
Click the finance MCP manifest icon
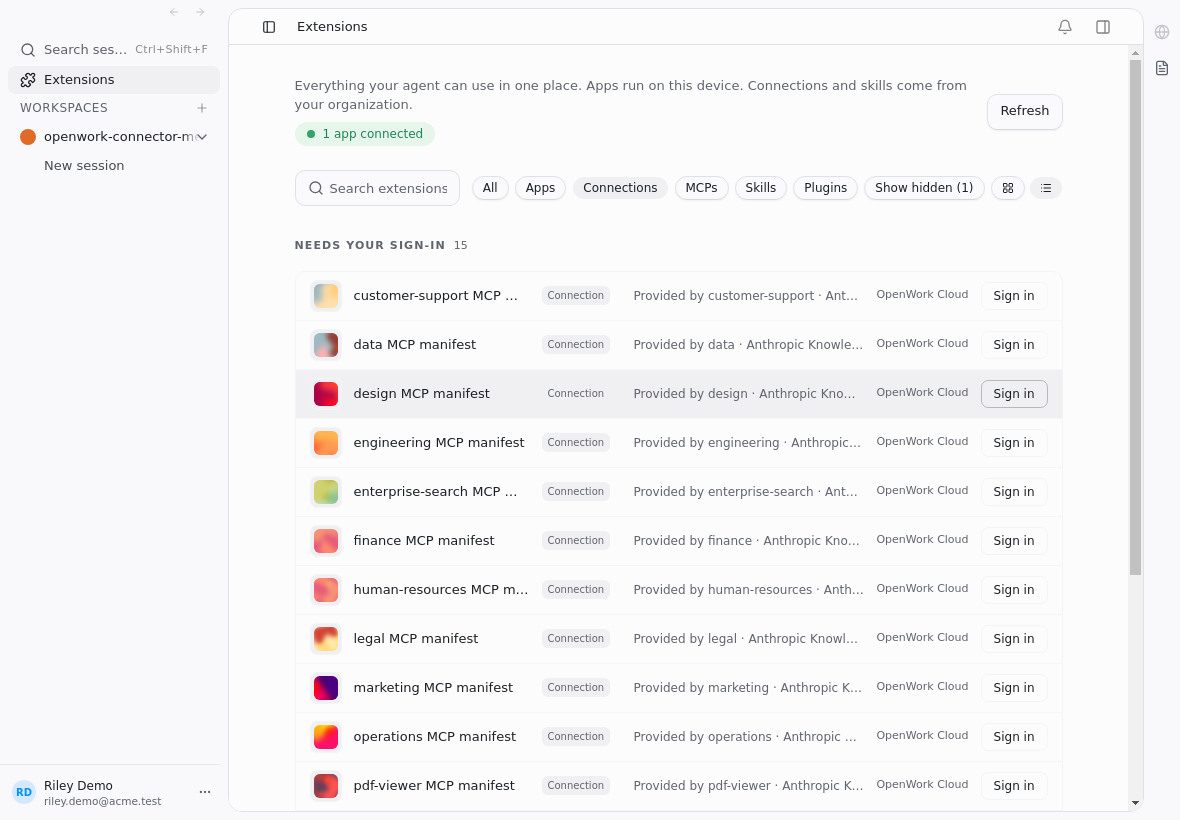coord(326,540)
